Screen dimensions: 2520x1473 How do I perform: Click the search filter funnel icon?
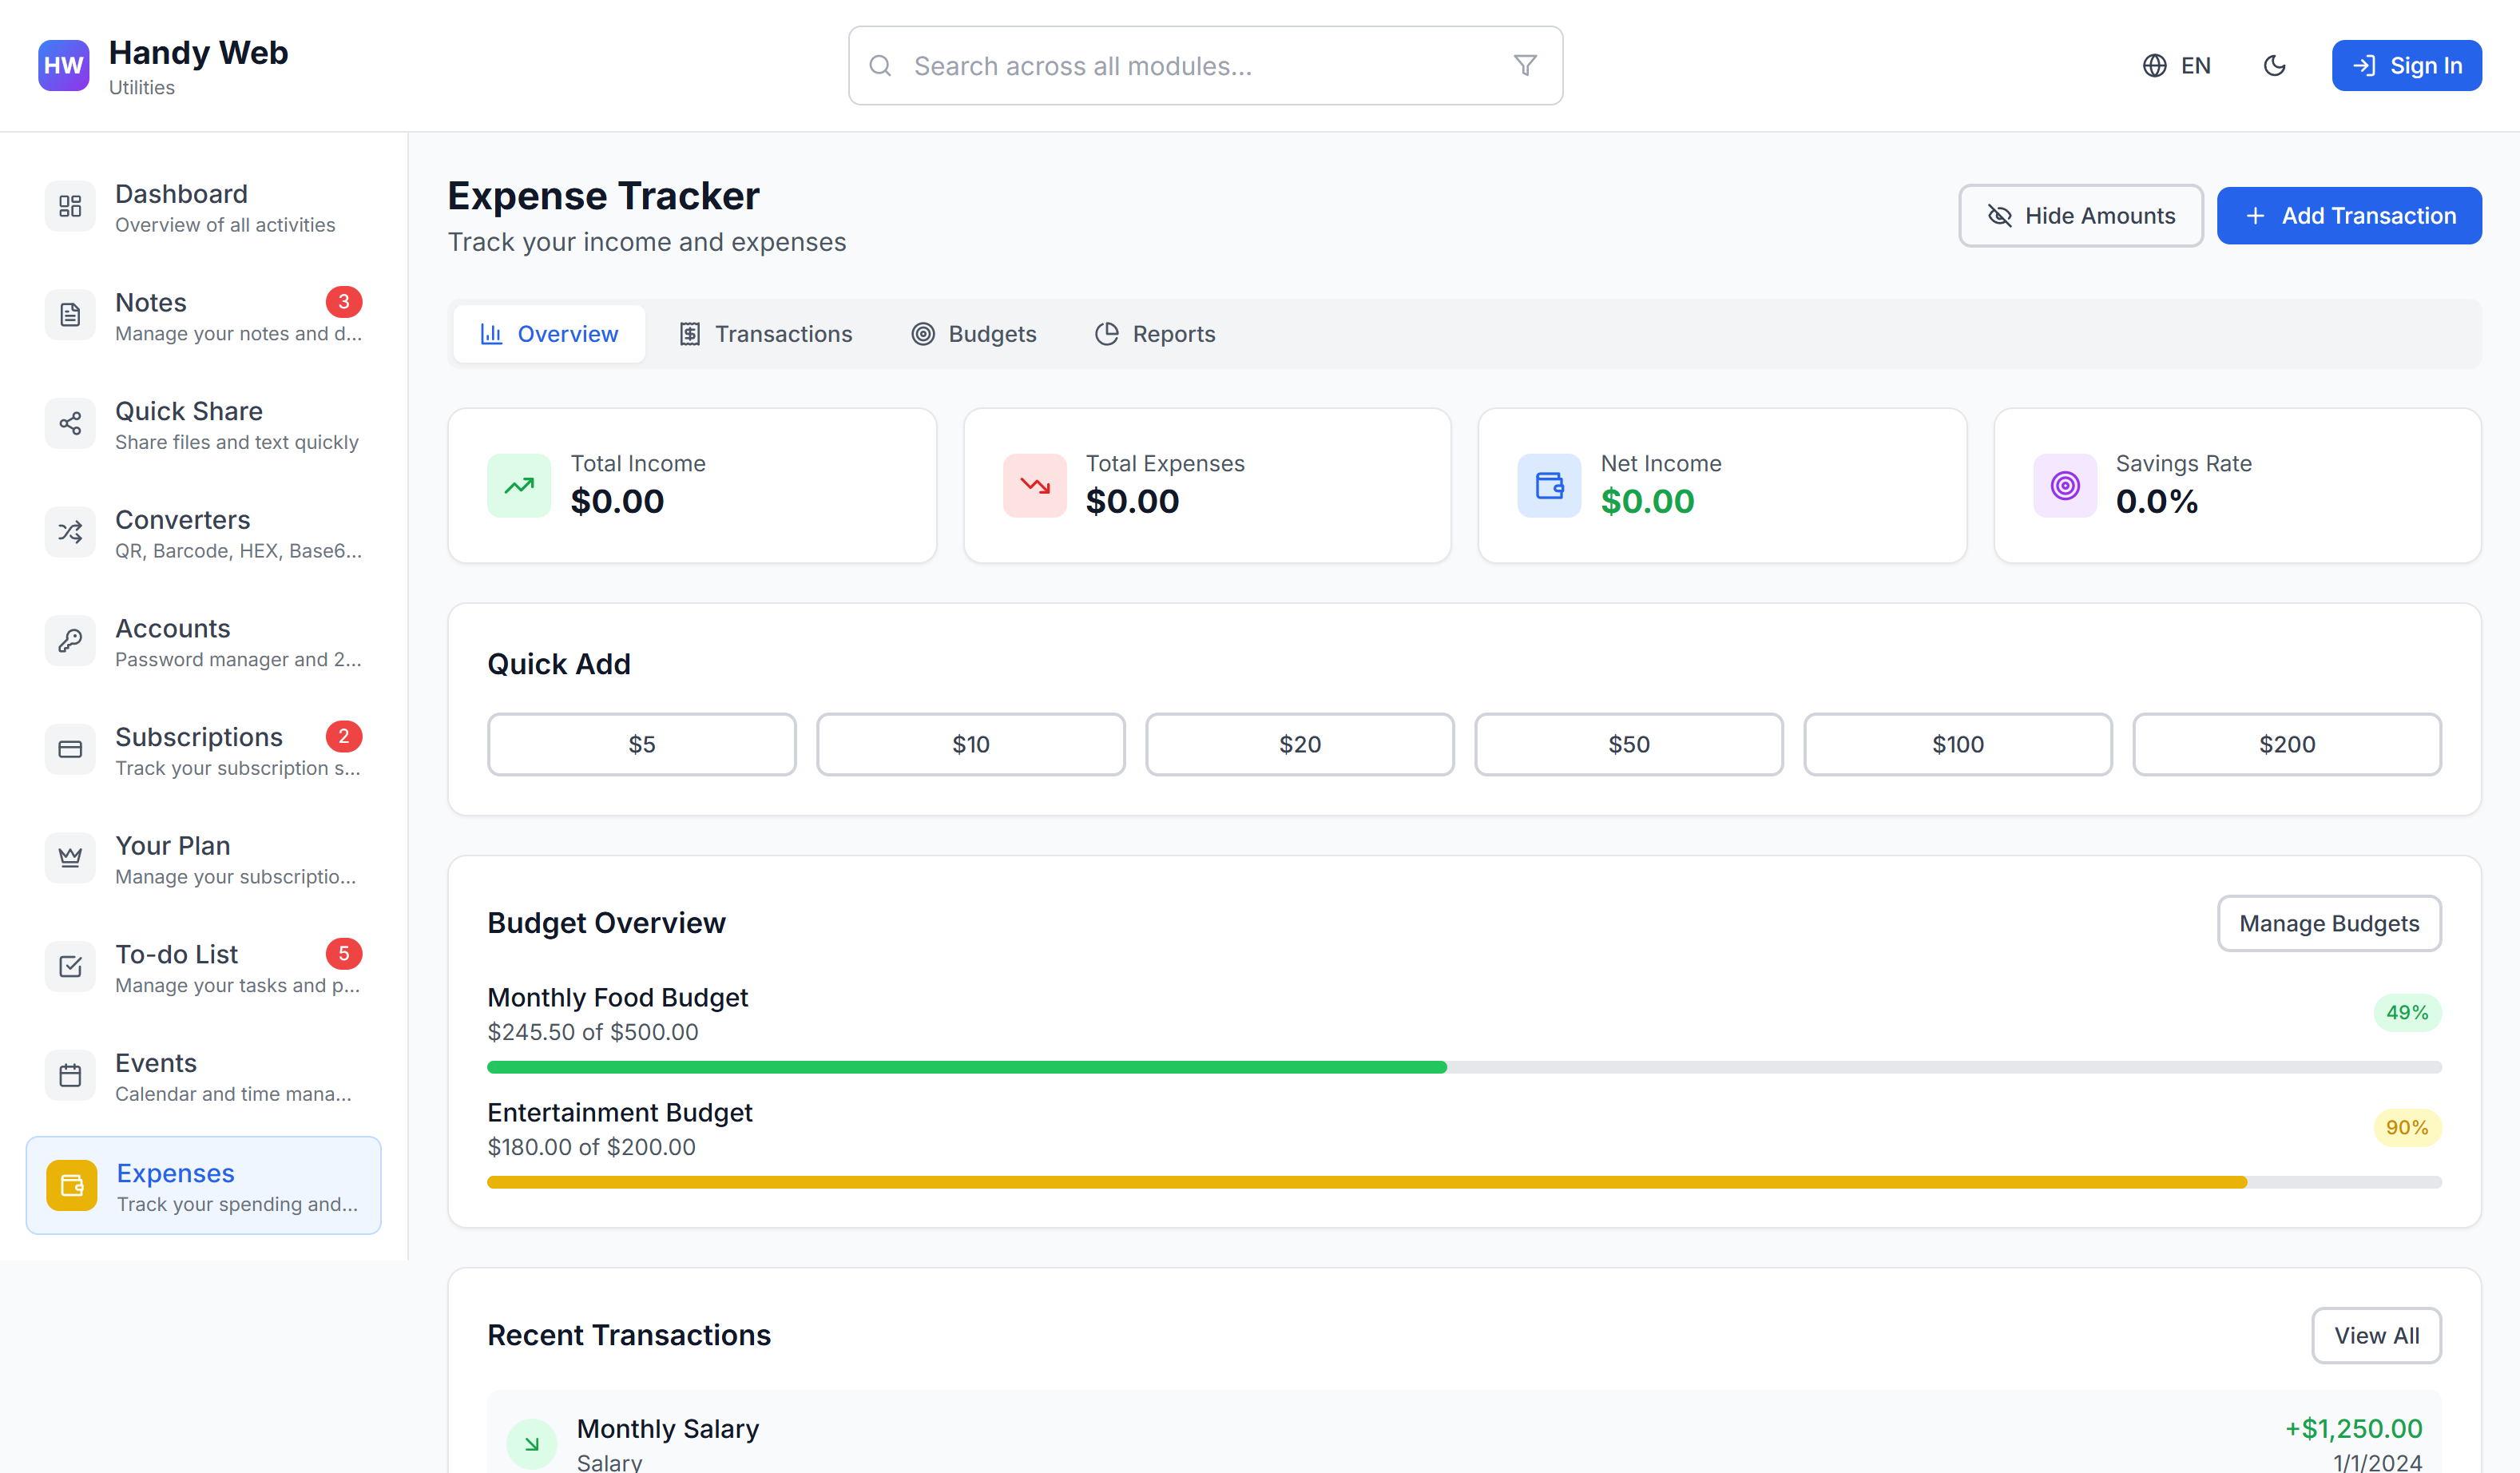tap(1524, 66)
